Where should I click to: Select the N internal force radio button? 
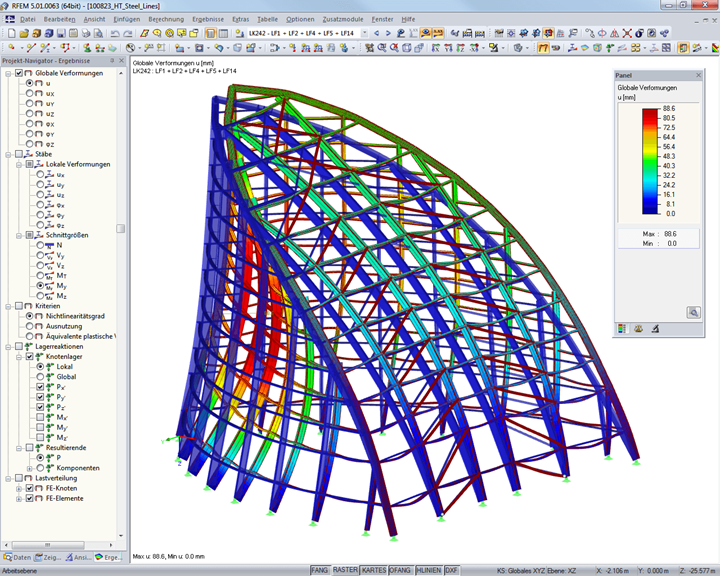tap(40, 245)
